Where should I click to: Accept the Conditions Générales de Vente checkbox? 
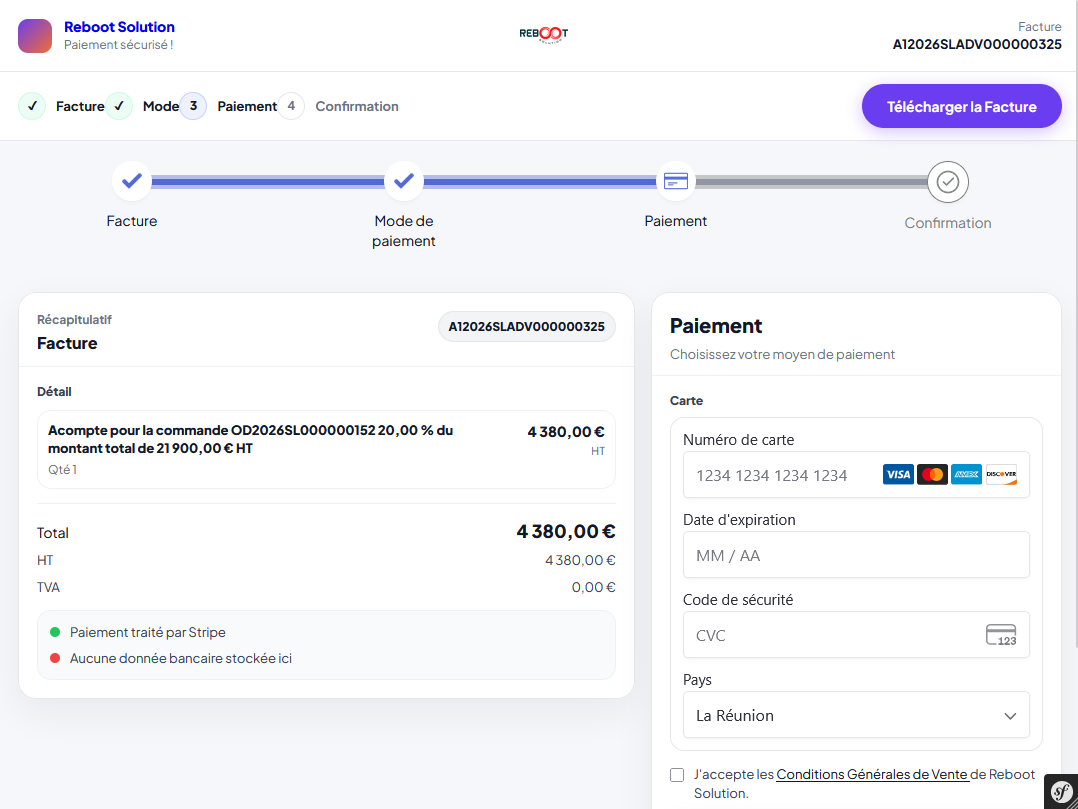pyautogui.click(x=677, y=775)
